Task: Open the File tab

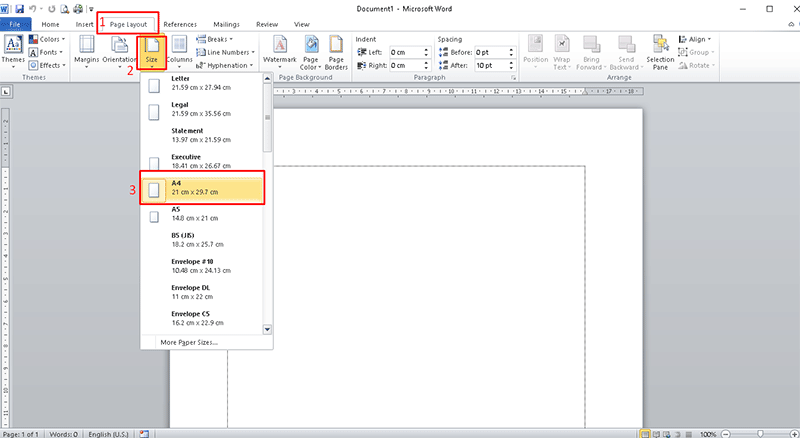Action: (15, 24)
